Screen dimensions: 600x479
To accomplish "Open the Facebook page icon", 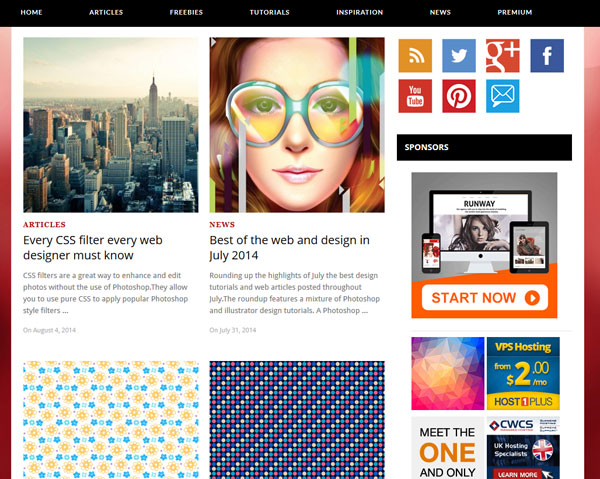I will 547,56.
